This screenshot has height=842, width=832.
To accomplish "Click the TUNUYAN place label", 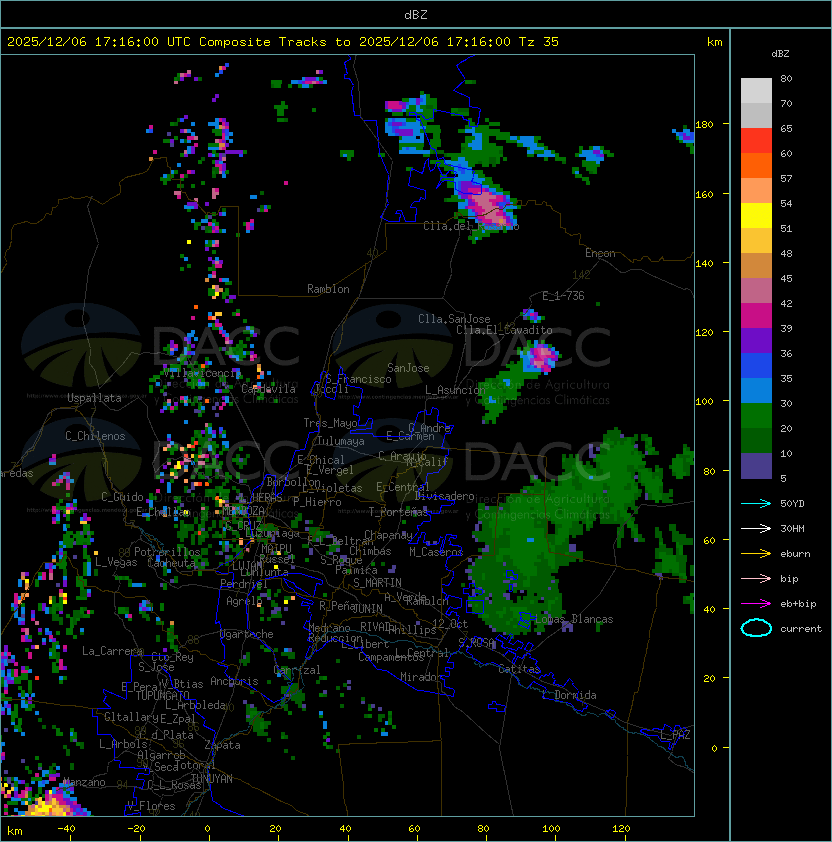I will 212,779.
